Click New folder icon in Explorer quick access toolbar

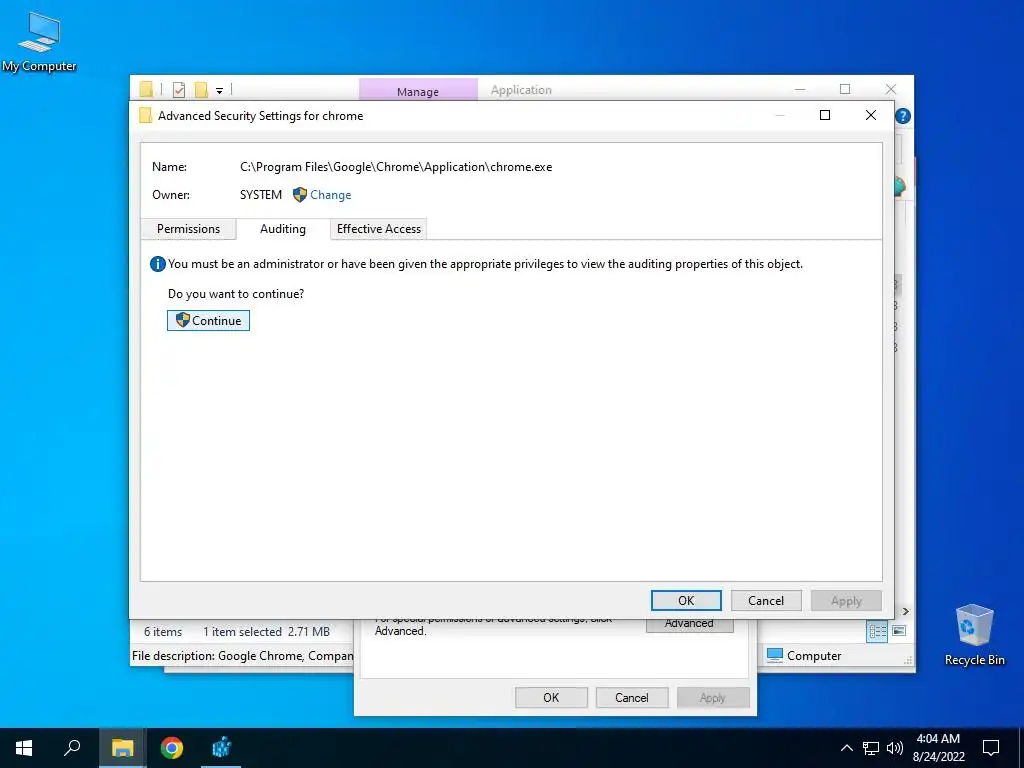pyautogui.click(x=201, y=89)
